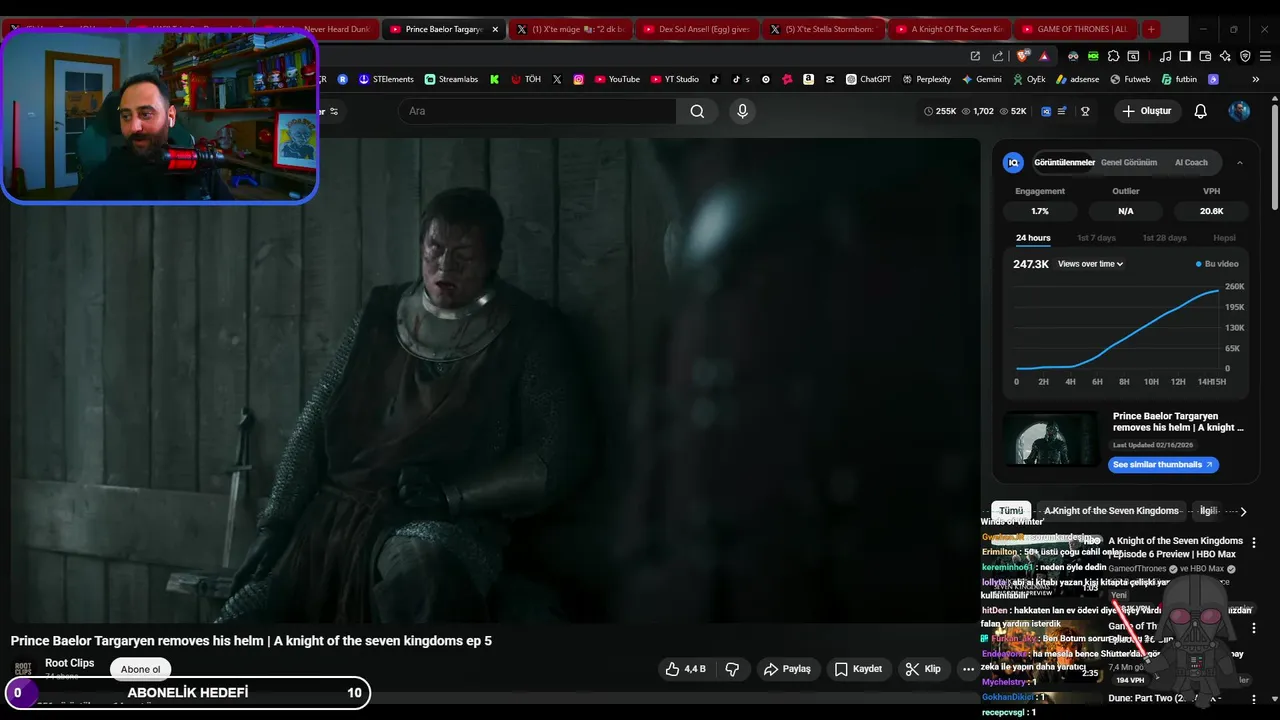Start voice search with the microphone icon

coord(742,111)
